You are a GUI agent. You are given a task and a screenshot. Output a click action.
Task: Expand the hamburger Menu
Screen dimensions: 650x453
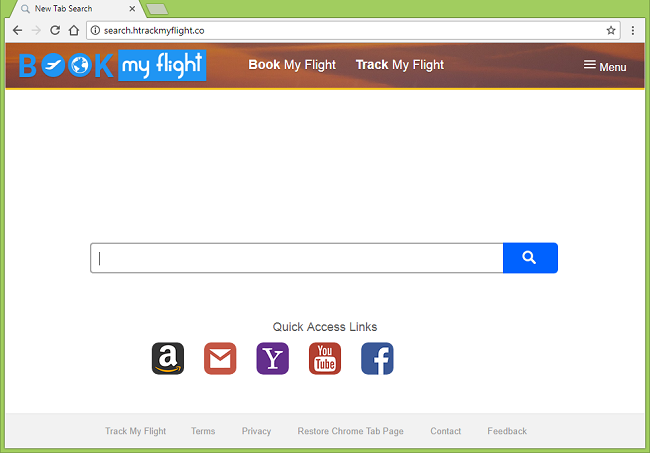(x=605, y=66)
